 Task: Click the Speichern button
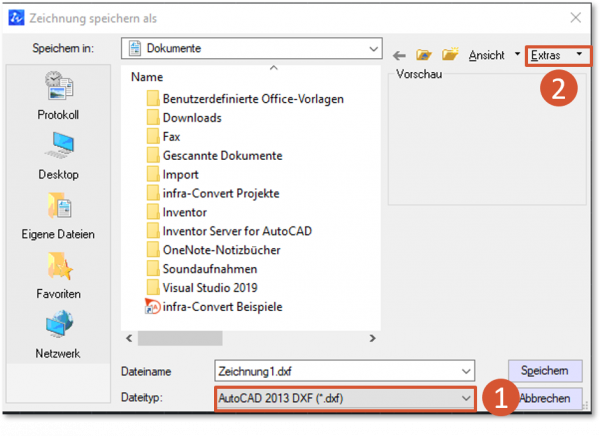pyautogui.click(x=545, y=371)
